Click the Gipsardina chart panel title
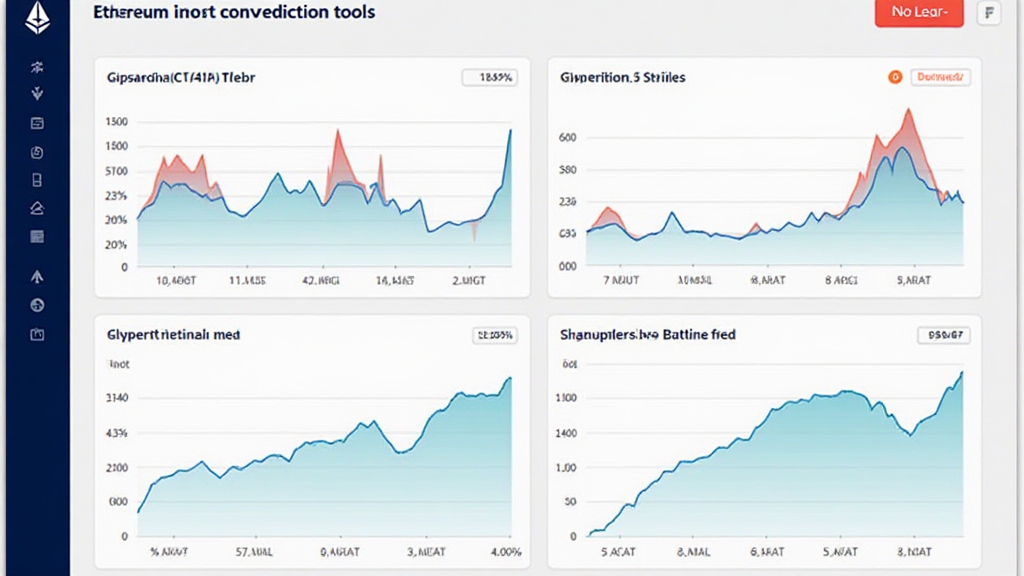The height and width of the screenshot is (576, 1024). (181, 77)
